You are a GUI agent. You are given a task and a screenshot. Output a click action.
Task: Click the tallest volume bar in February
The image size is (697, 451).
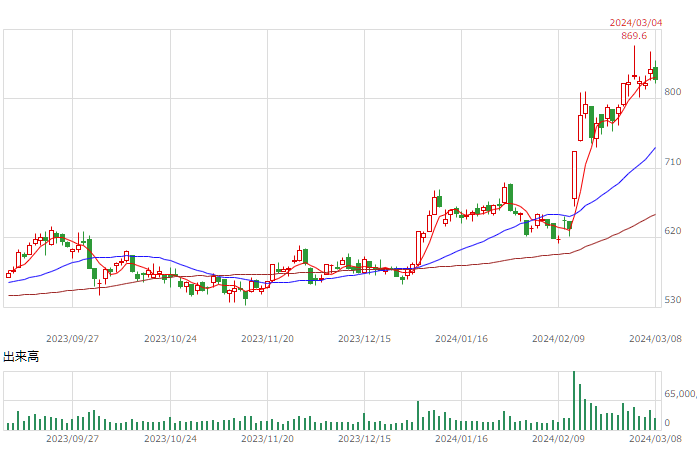point(574,400)
